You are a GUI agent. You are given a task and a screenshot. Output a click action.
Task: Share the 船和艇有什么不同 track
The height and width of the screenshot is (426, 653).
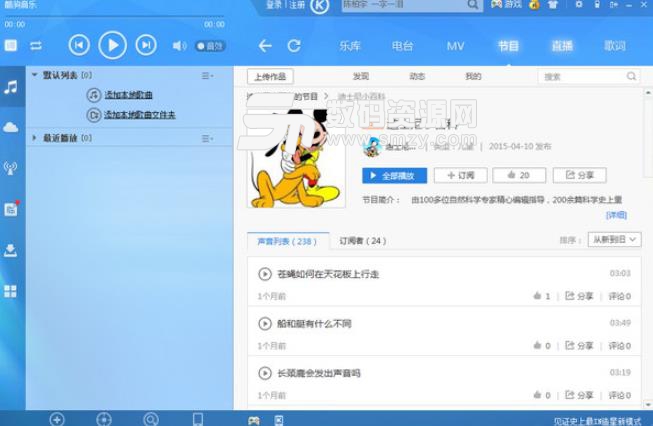pyautogui.click(x=579, y=346)
